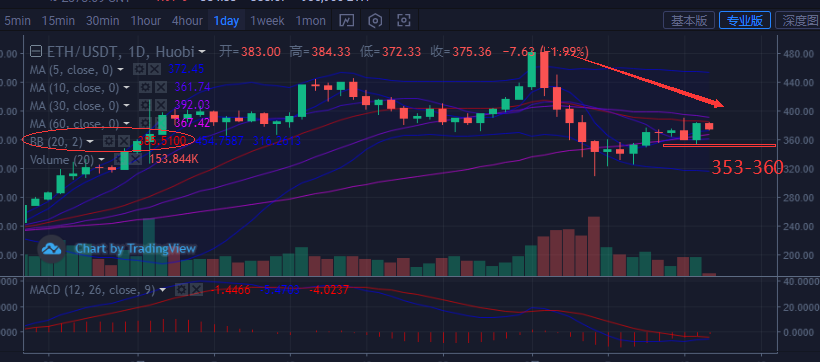820x362 pixels.
Task: Open settings gear for MA (60, close, 0)
Action: point(145,123)
